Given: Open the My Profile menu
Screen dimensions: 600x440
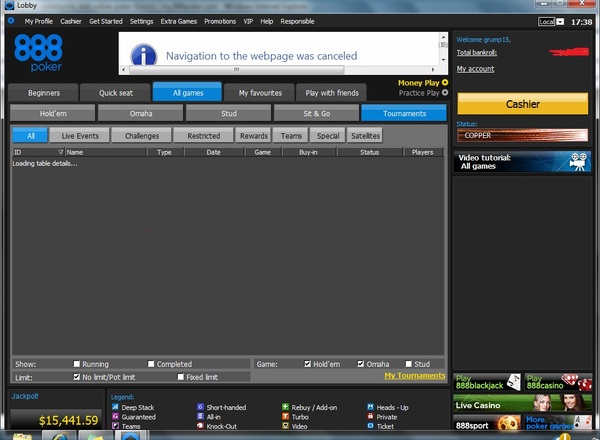Looking at the screenshot, I should click(39, 21).
